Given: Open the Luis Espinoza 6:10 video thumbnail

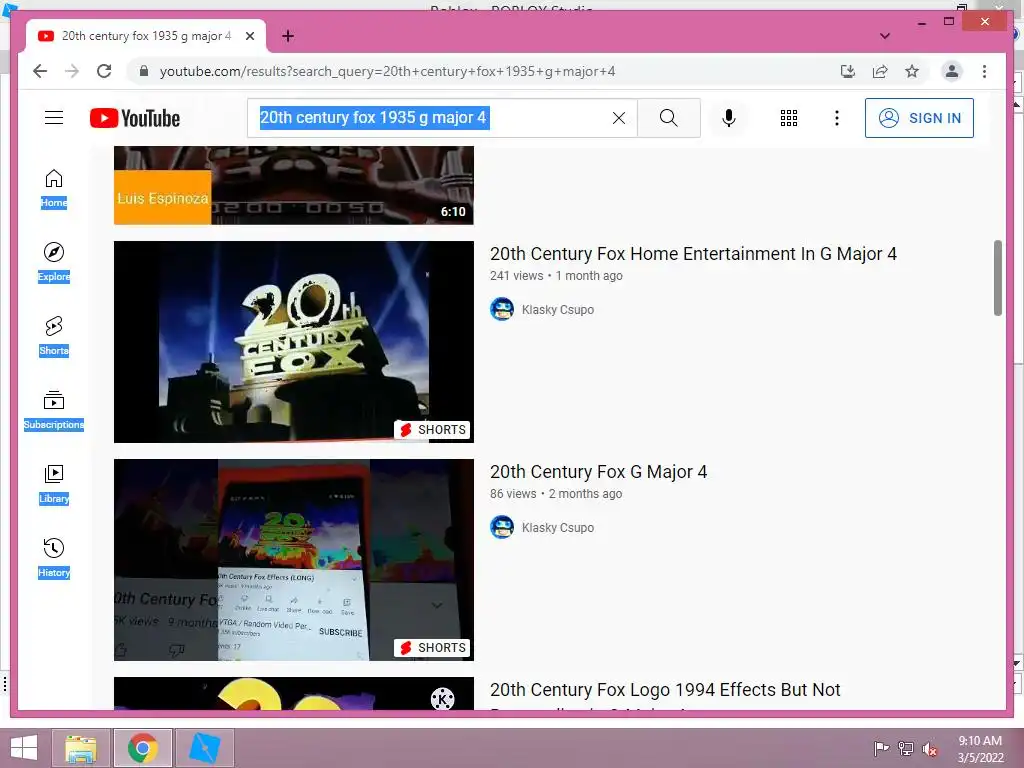Looking at the screenshot, I should [294, 185].
